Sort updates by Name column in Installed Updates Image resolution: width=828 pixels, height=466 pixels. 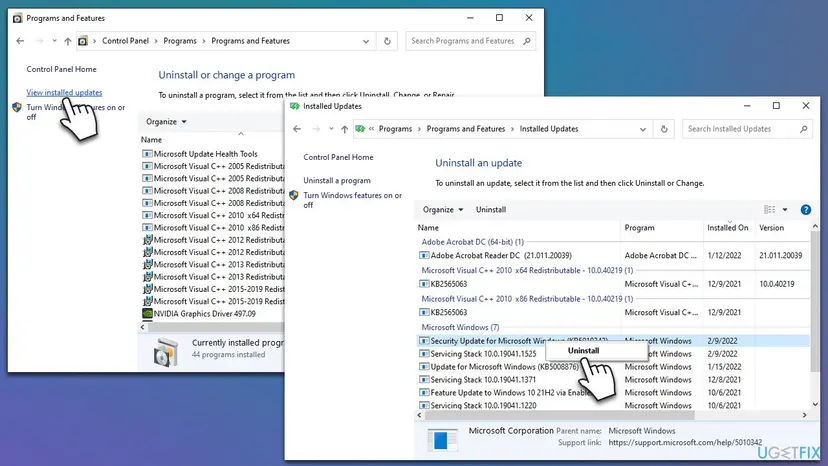(x=518, y=228)
